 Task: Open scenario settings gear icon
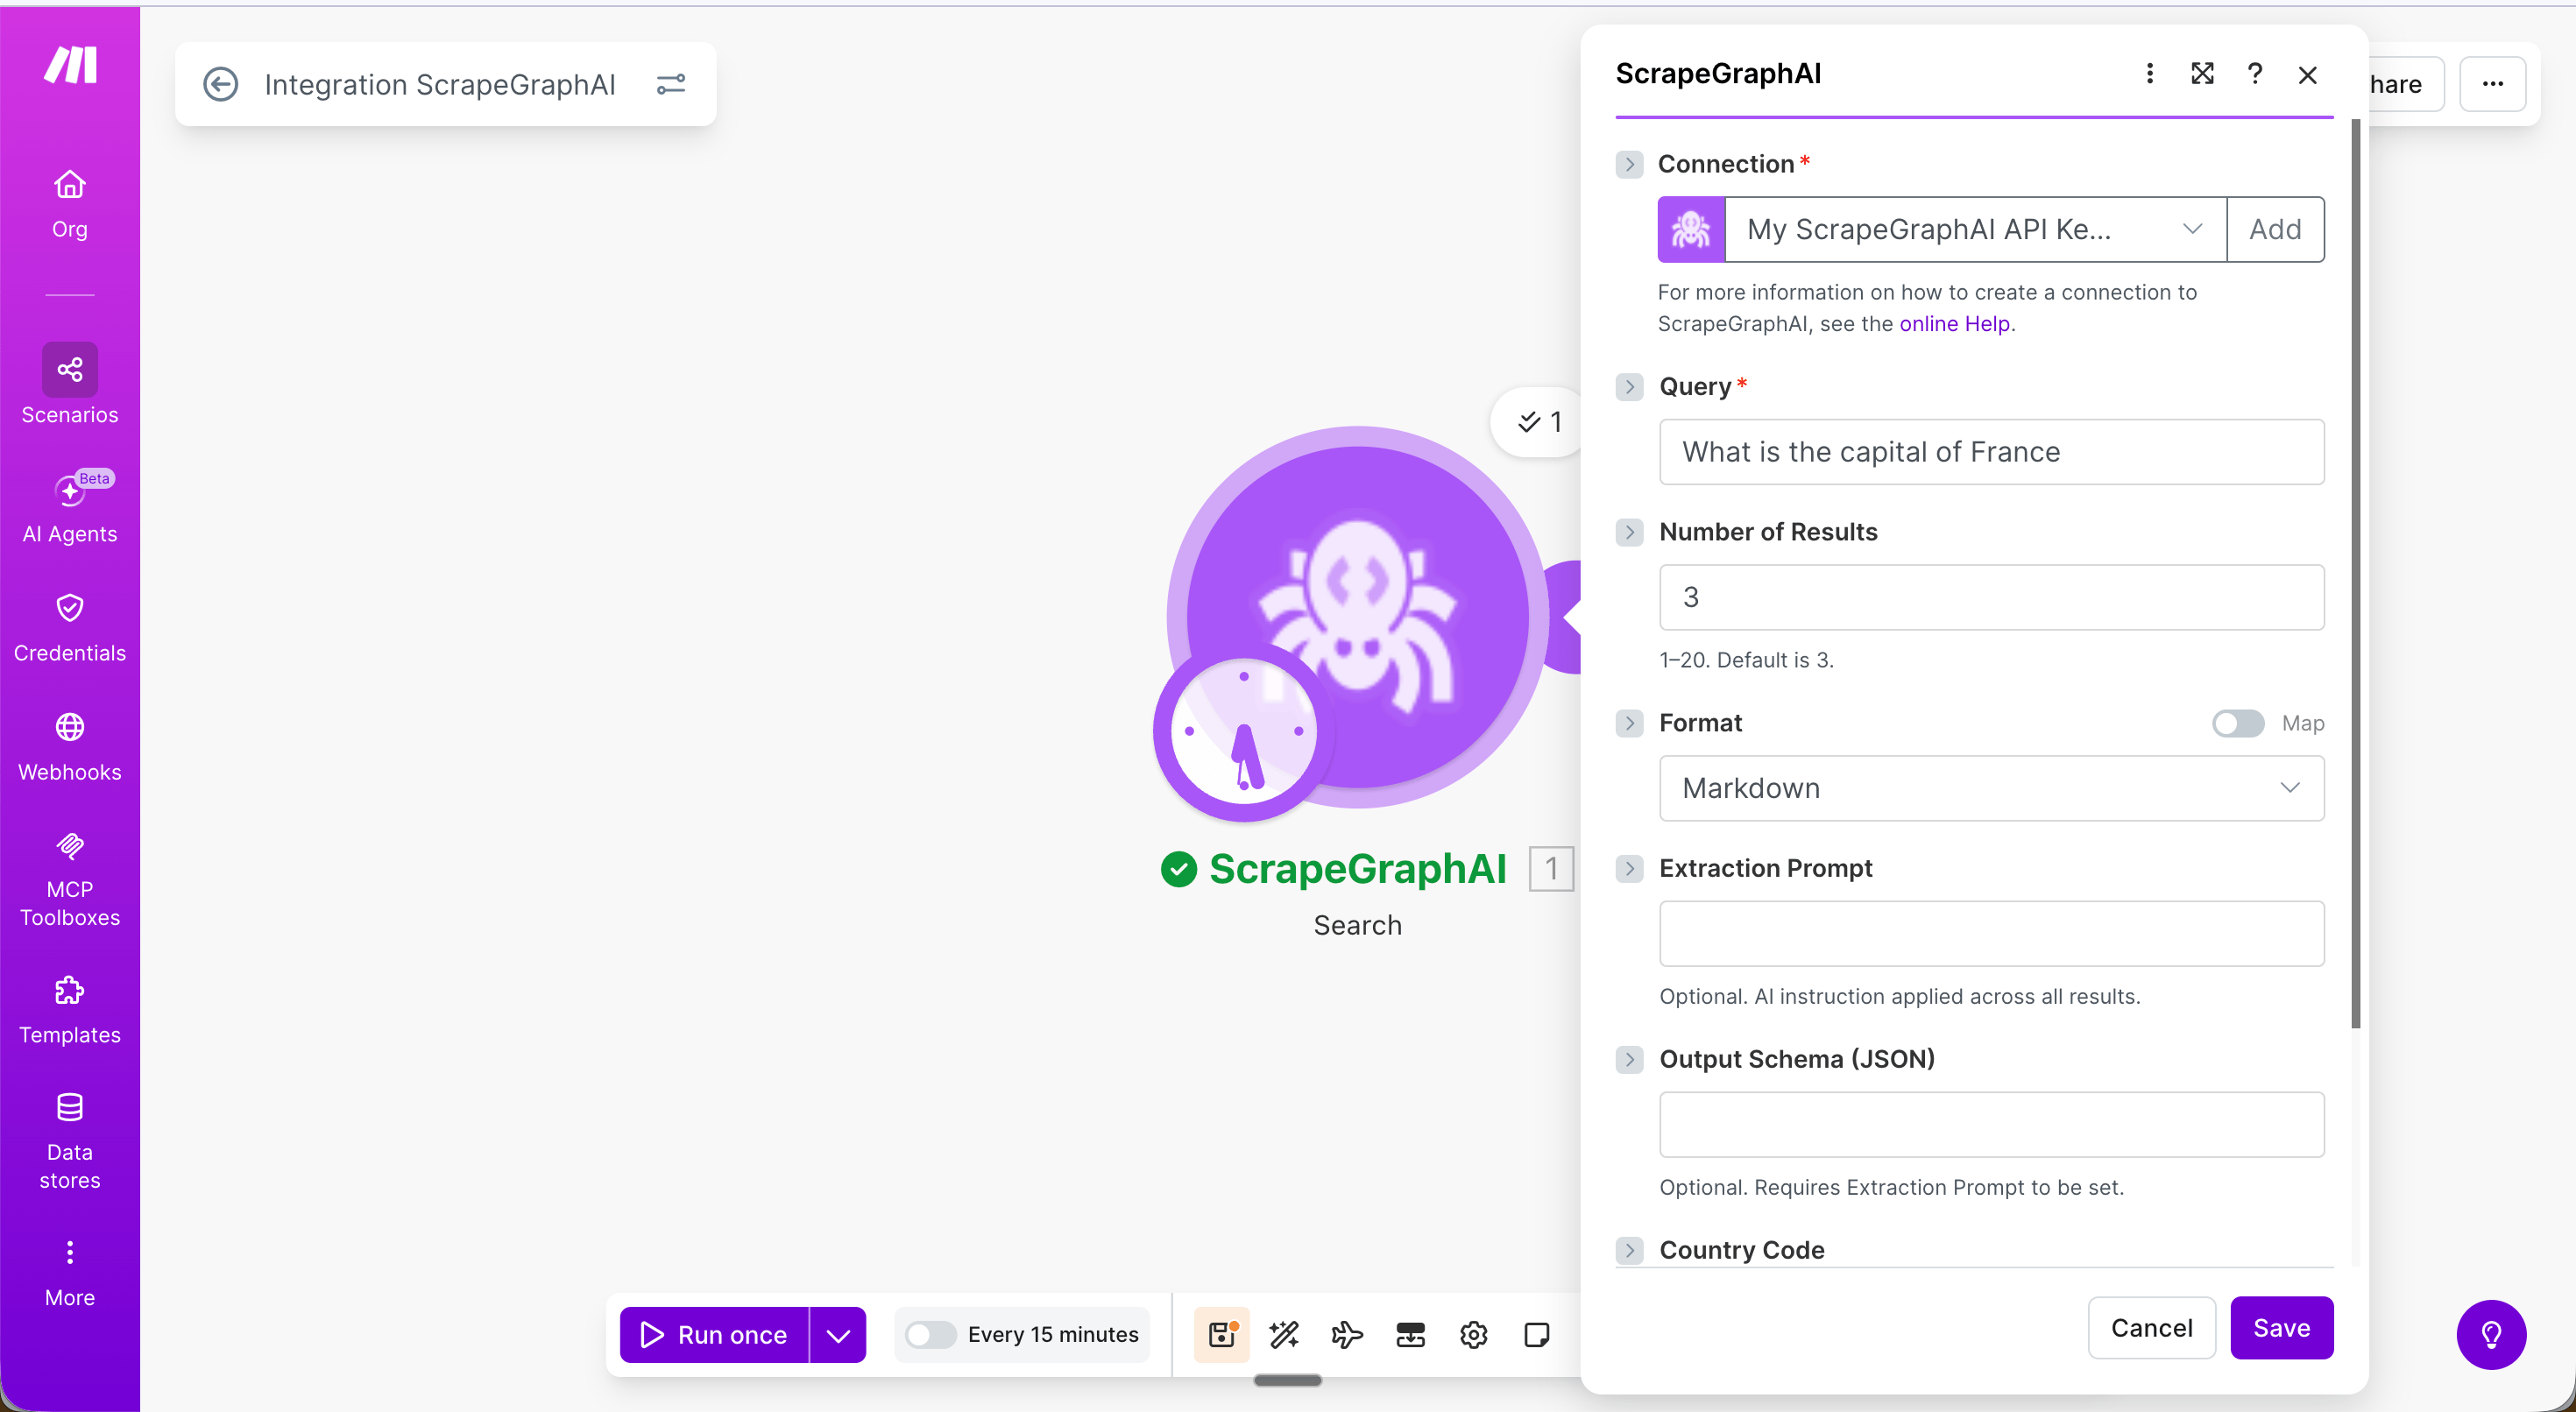[1473, 1335]
